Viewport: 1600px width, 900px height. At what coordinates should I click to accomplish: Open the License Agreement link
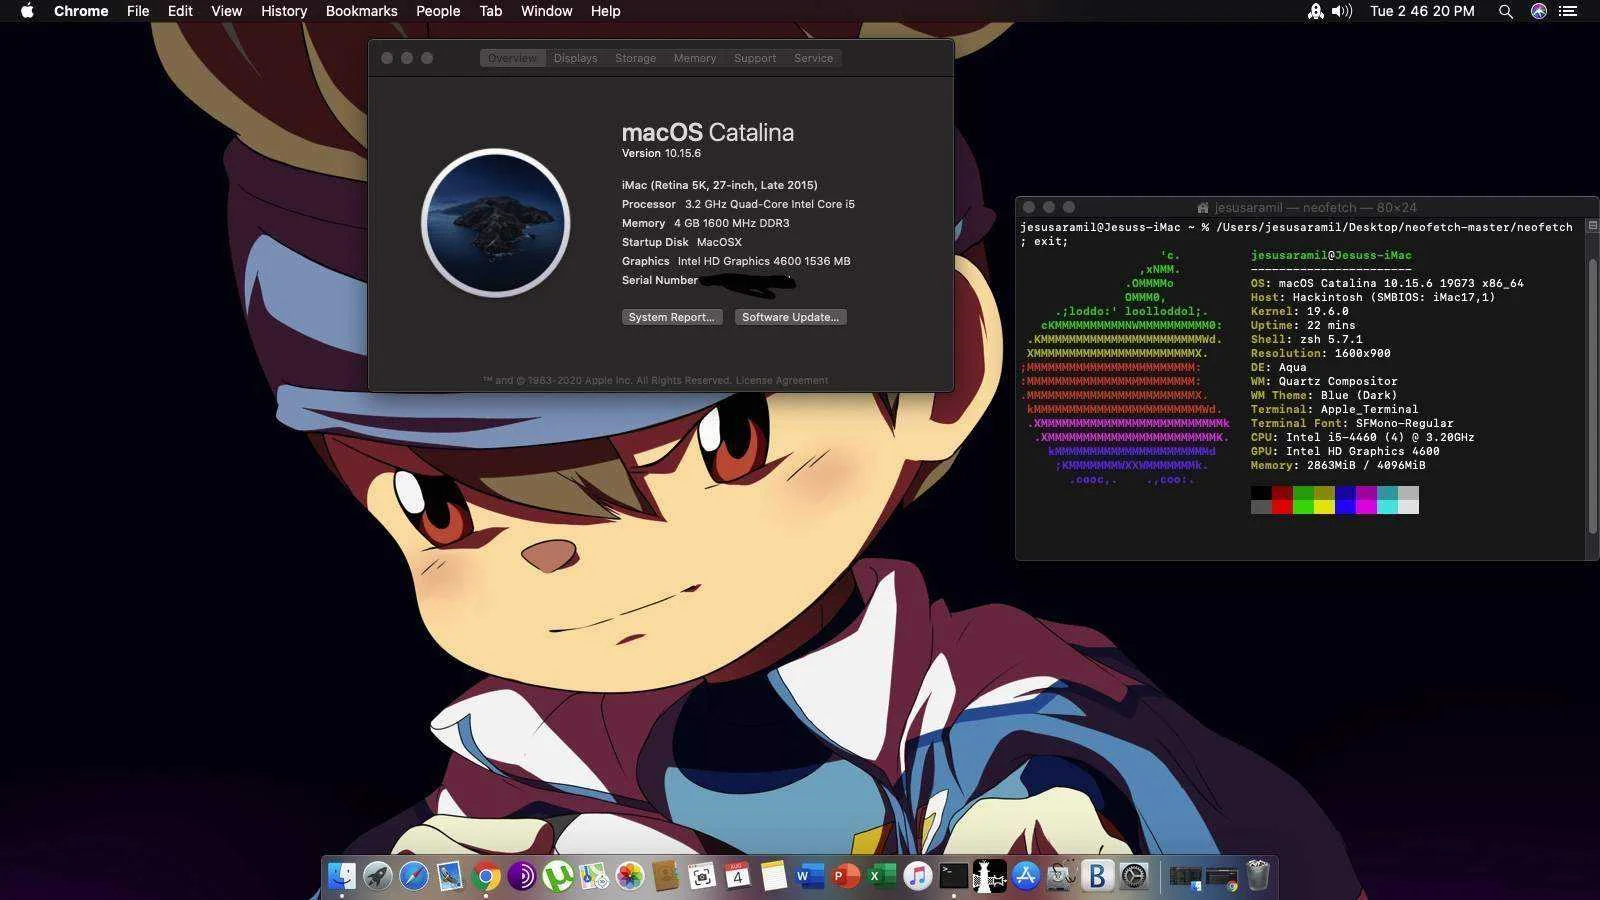782,380
